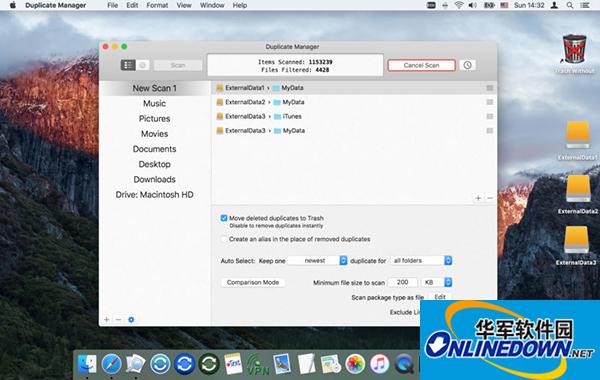The image size is (600, 380).
Task: Open the File menu
Action: tap(112, 5)
